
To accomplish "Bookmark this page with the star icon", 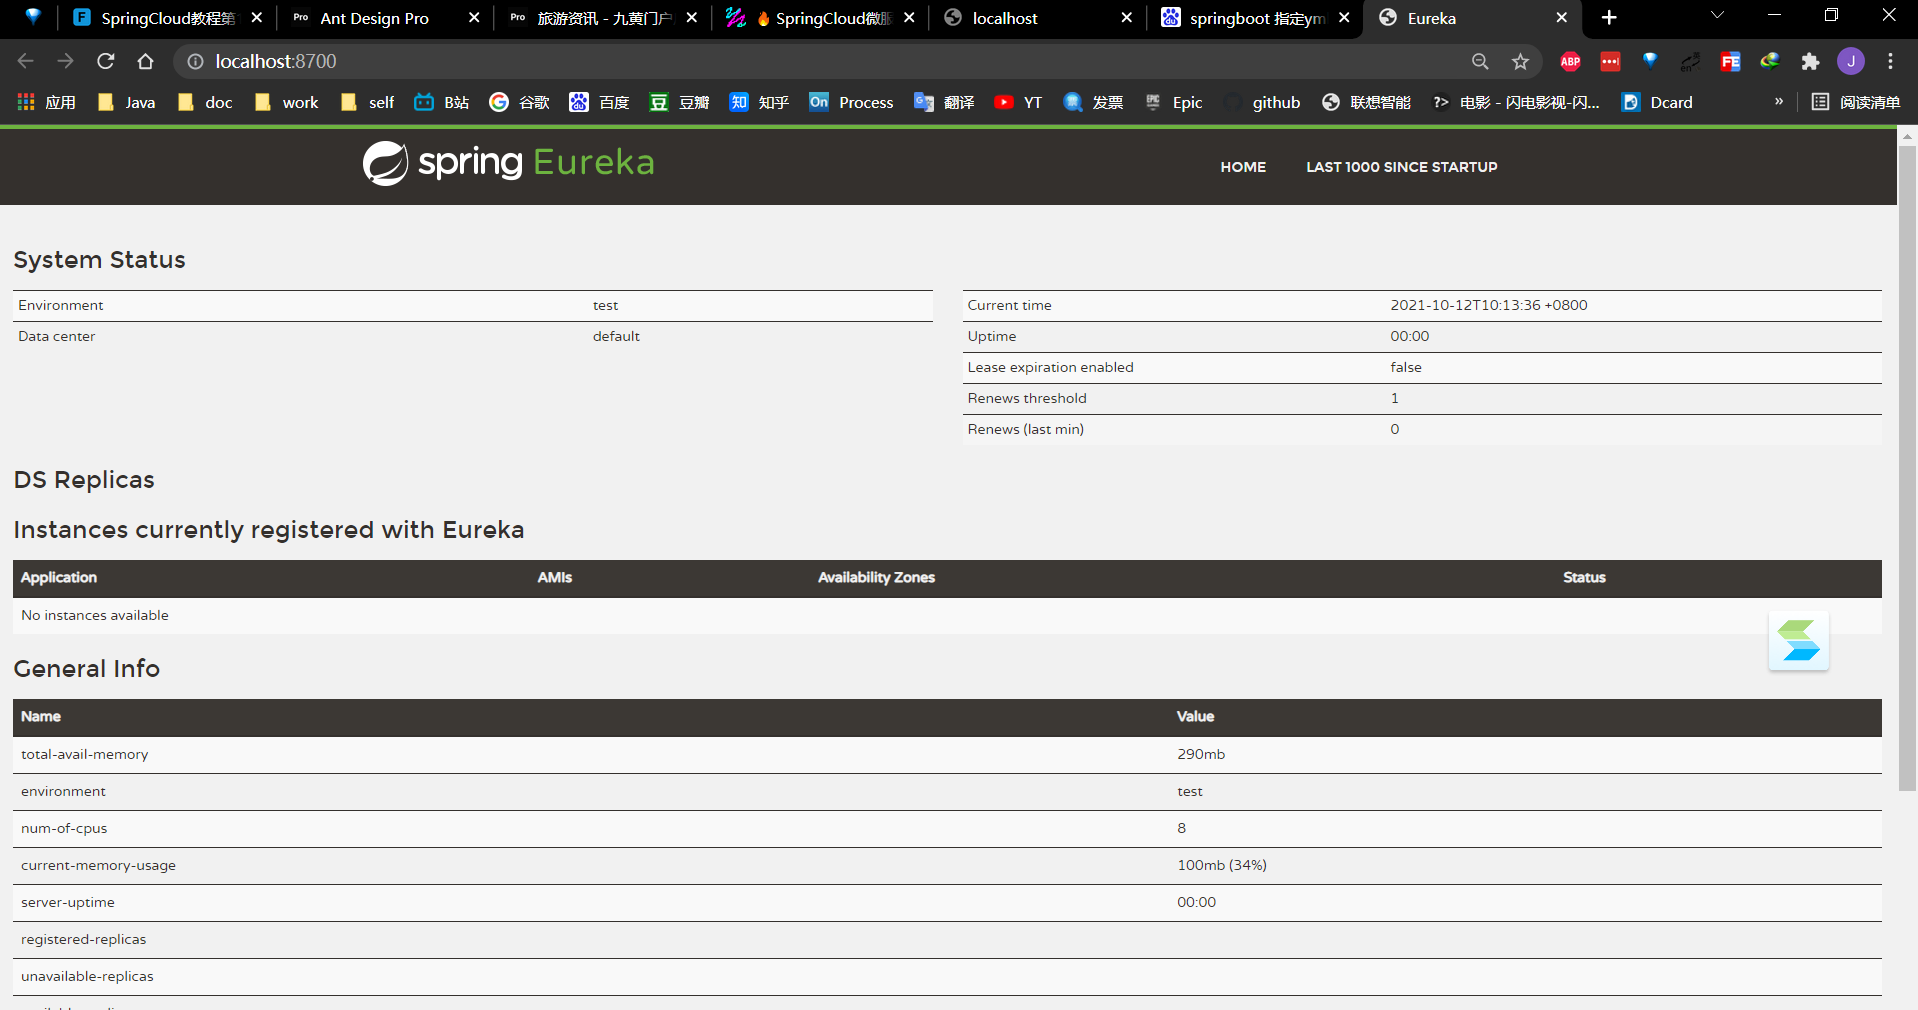I will (1520, 61).
